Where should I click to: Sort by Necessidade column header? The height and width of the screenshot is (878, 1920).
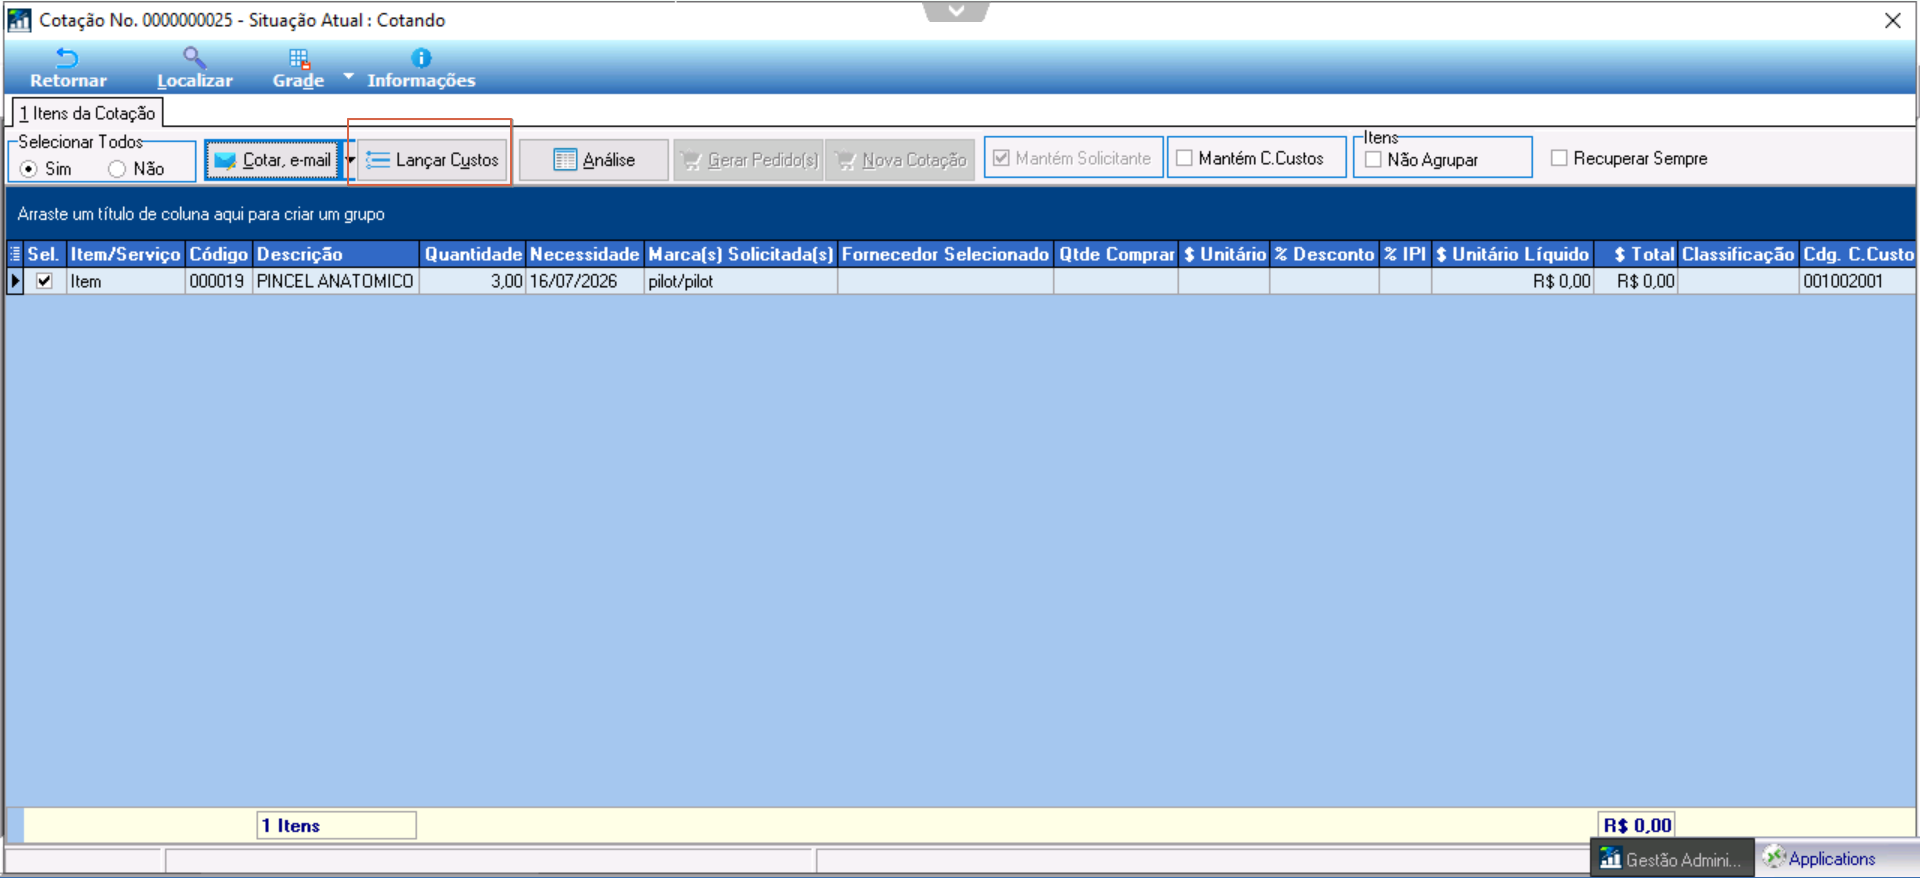pyautogui.click(x=584, y=254)
